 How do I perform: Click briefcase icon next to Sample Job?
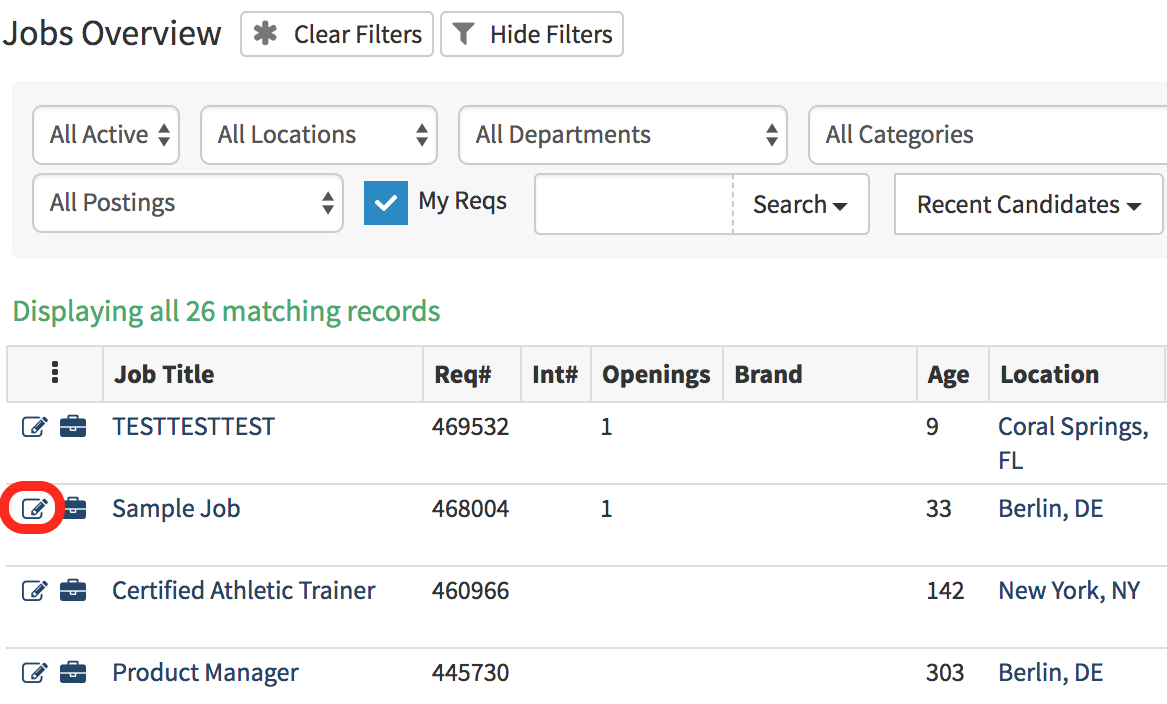pyautogui.click(x=75, y=509)
